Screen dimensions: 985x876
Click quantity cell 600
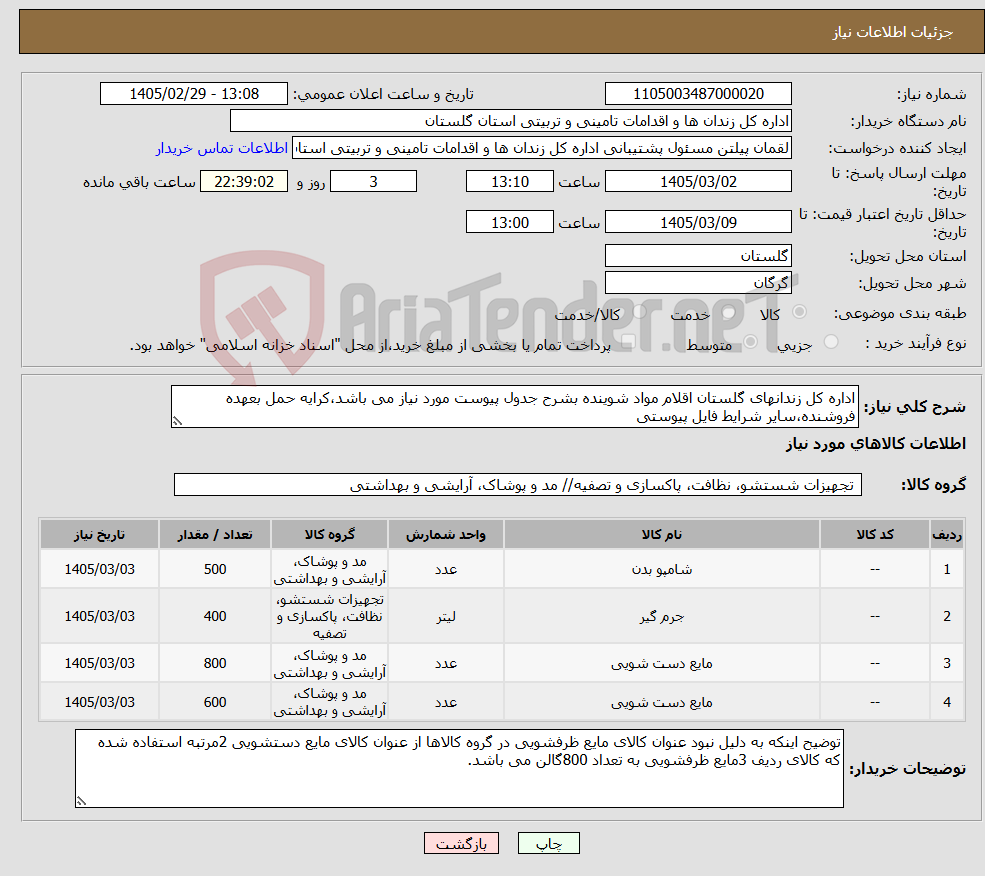click(215, 702)
